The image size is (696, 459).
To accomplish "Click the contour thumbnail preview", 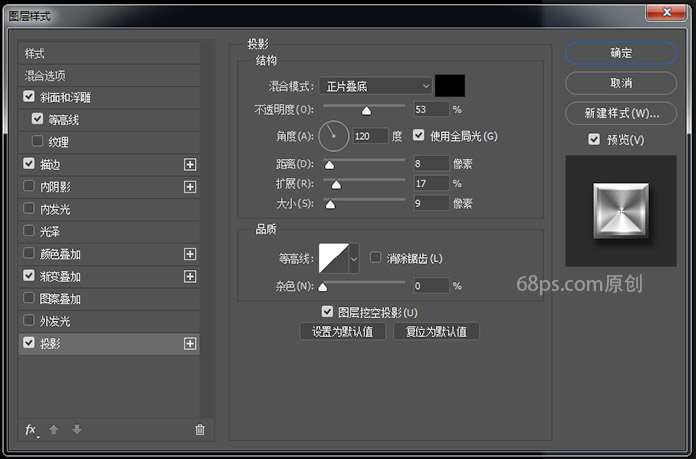I will (x=334, y=258).
